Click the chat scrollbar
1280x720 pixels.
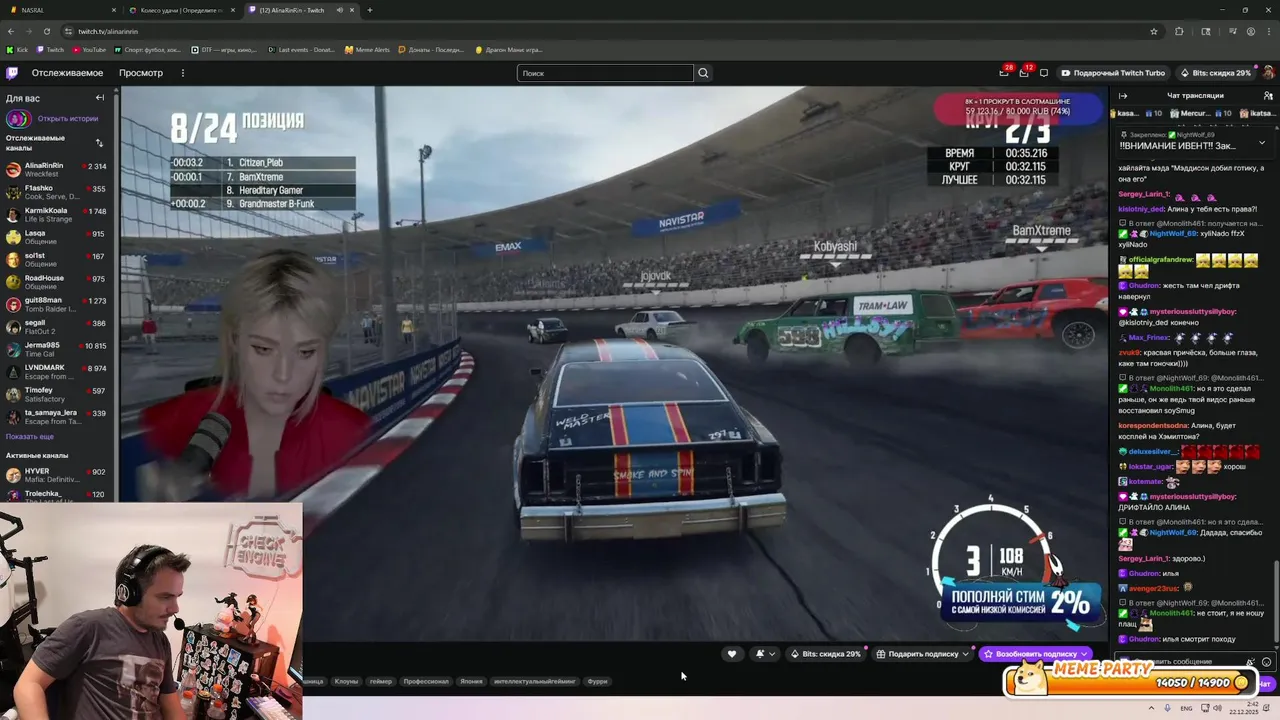[x=1276, y=603]
